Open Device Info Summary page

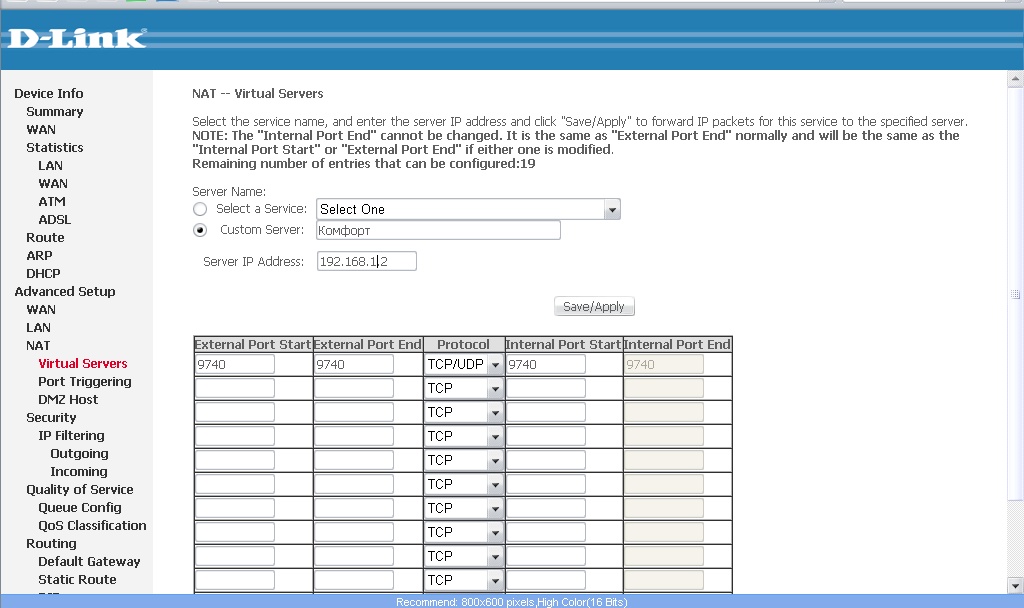coord(54,112)
